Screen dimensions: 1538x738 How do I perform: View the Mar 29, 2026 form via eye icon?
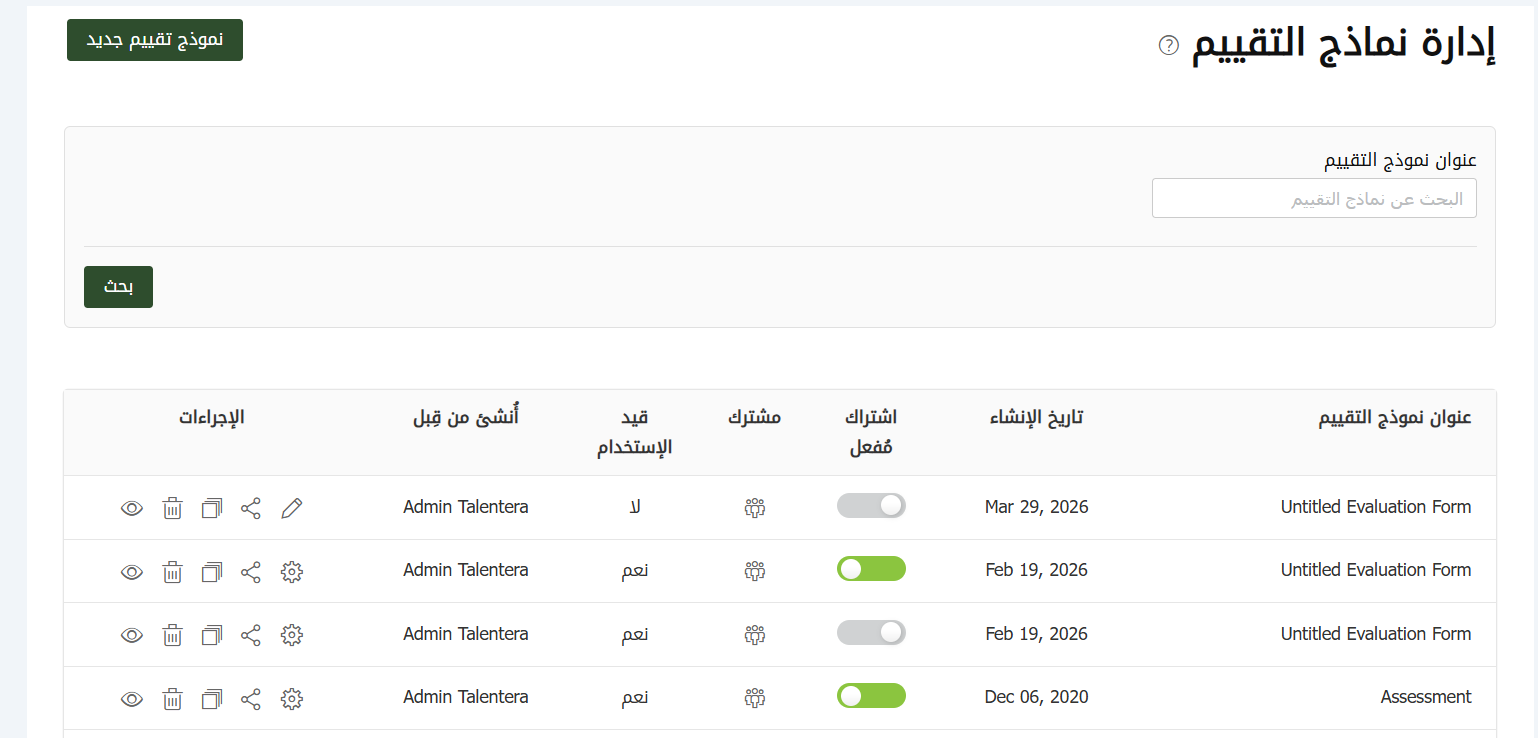click(x=132, y=508)
